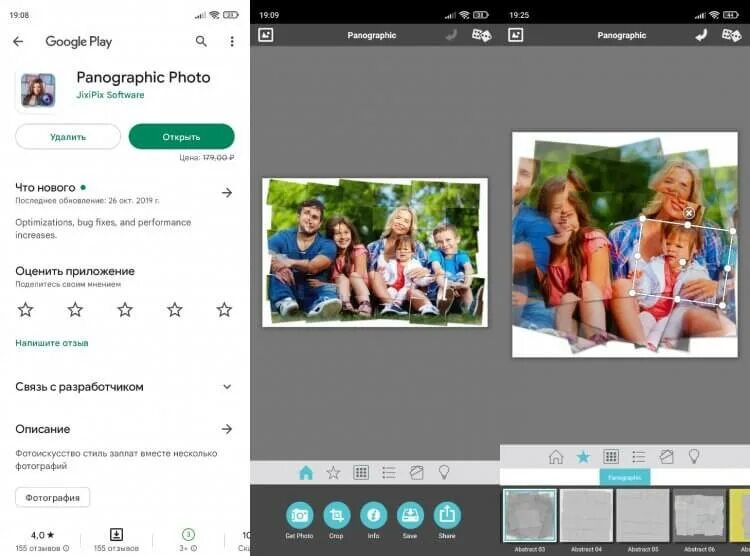The width and height of the screenshot is (750, 556).
Task: Tap the Panographic Photo app icon
Action: [38, 90]
